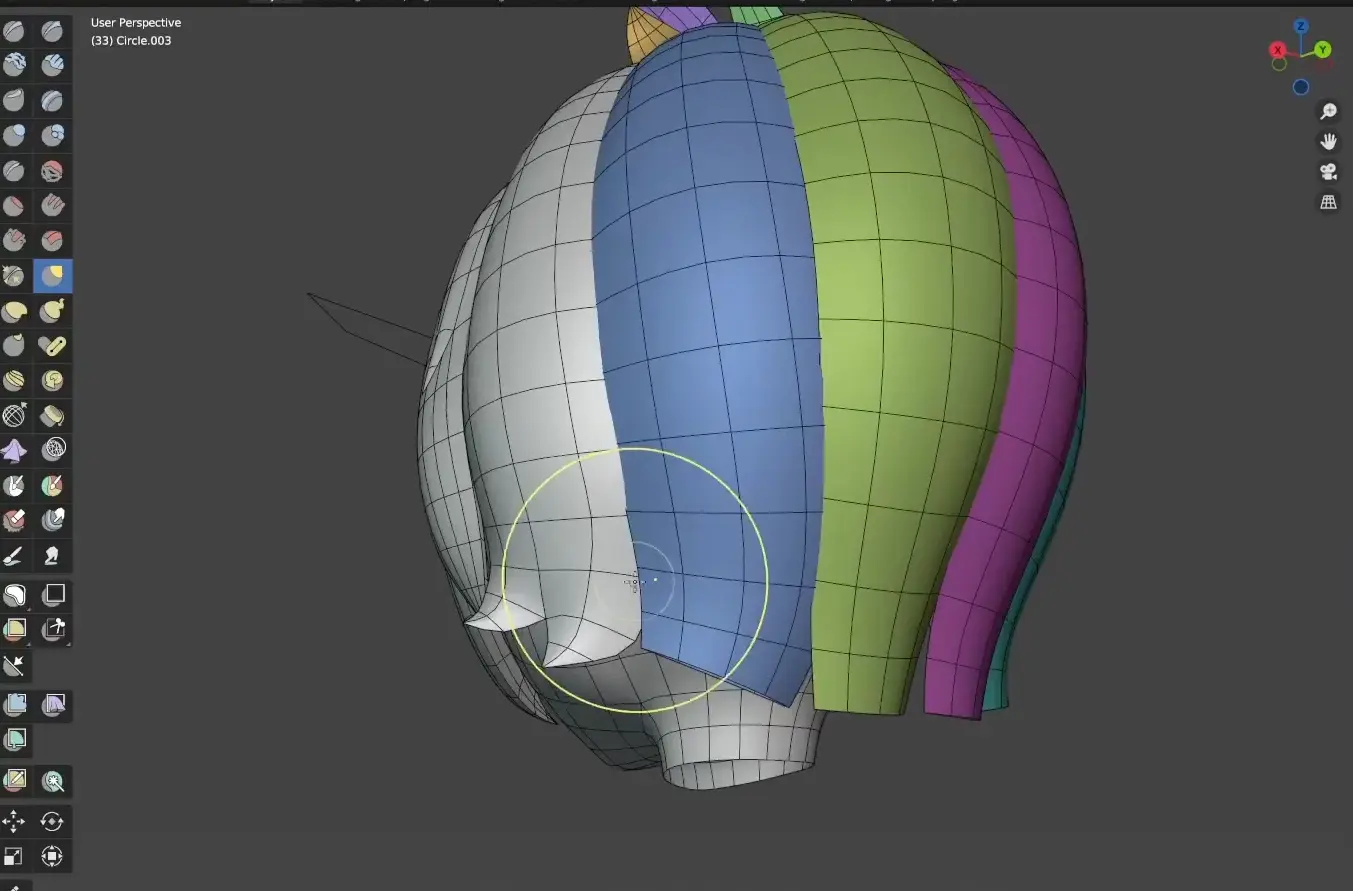Select the active Grab brush

(x=52, y=276)
